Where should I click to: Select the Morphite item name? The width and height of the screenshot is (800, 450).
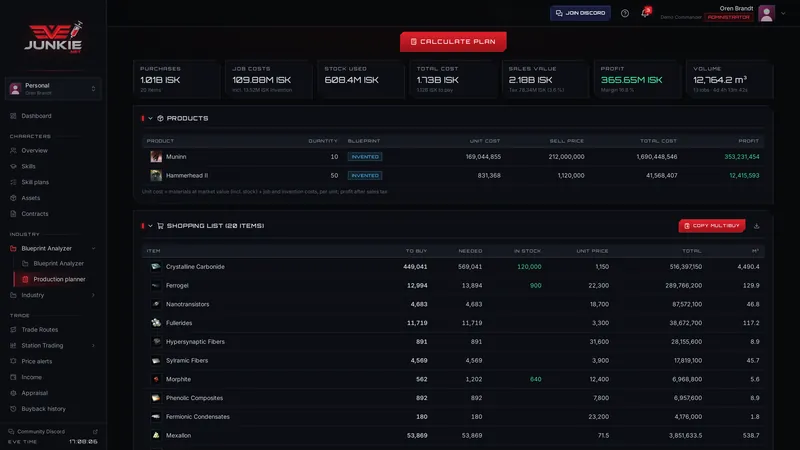178,379
